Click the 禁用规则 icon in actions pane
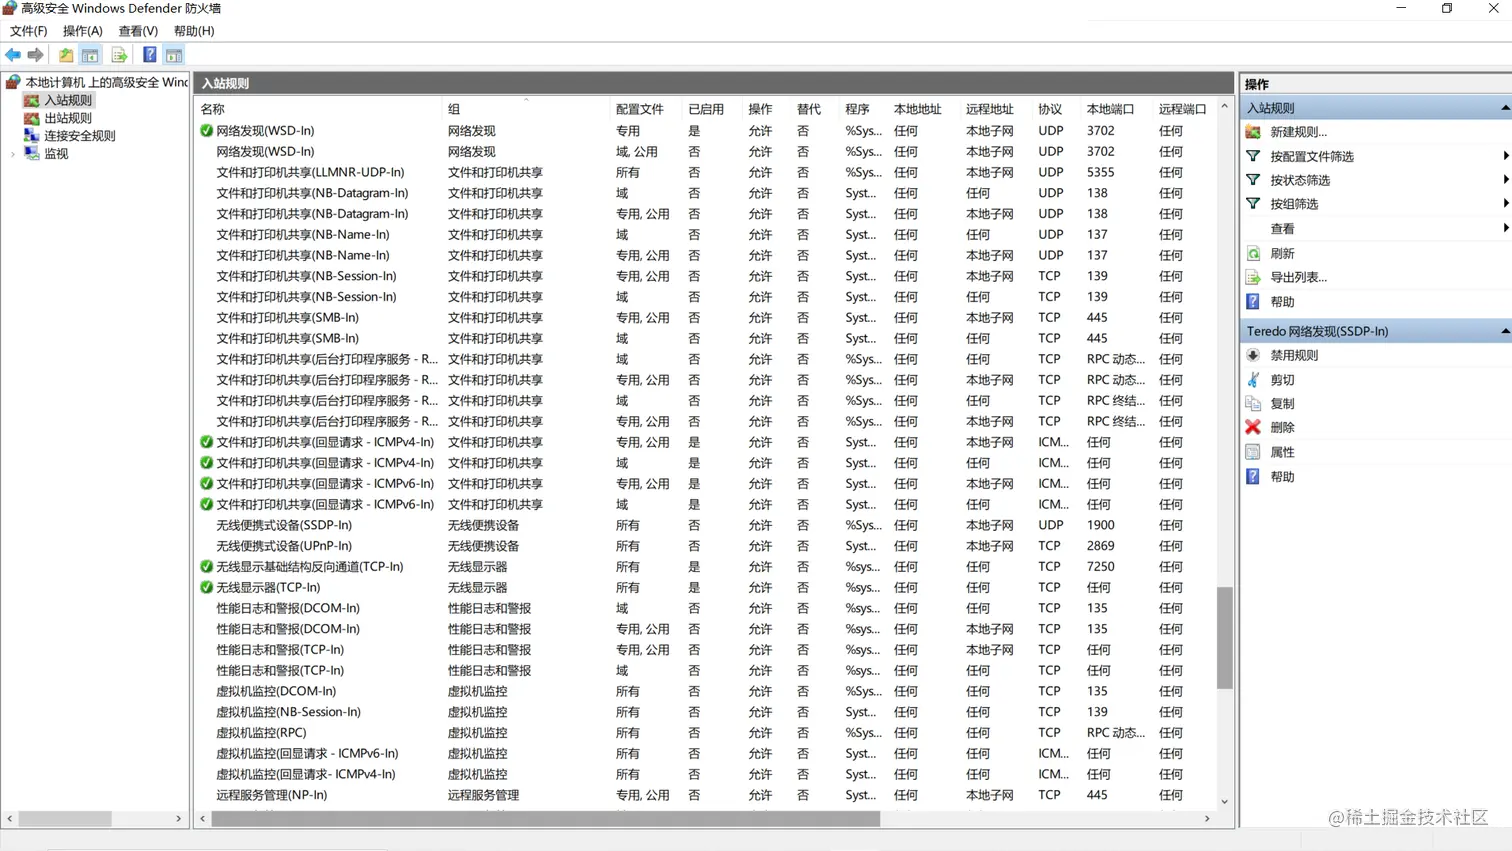Viewport: 1512px width, 851px height. 1253,355
